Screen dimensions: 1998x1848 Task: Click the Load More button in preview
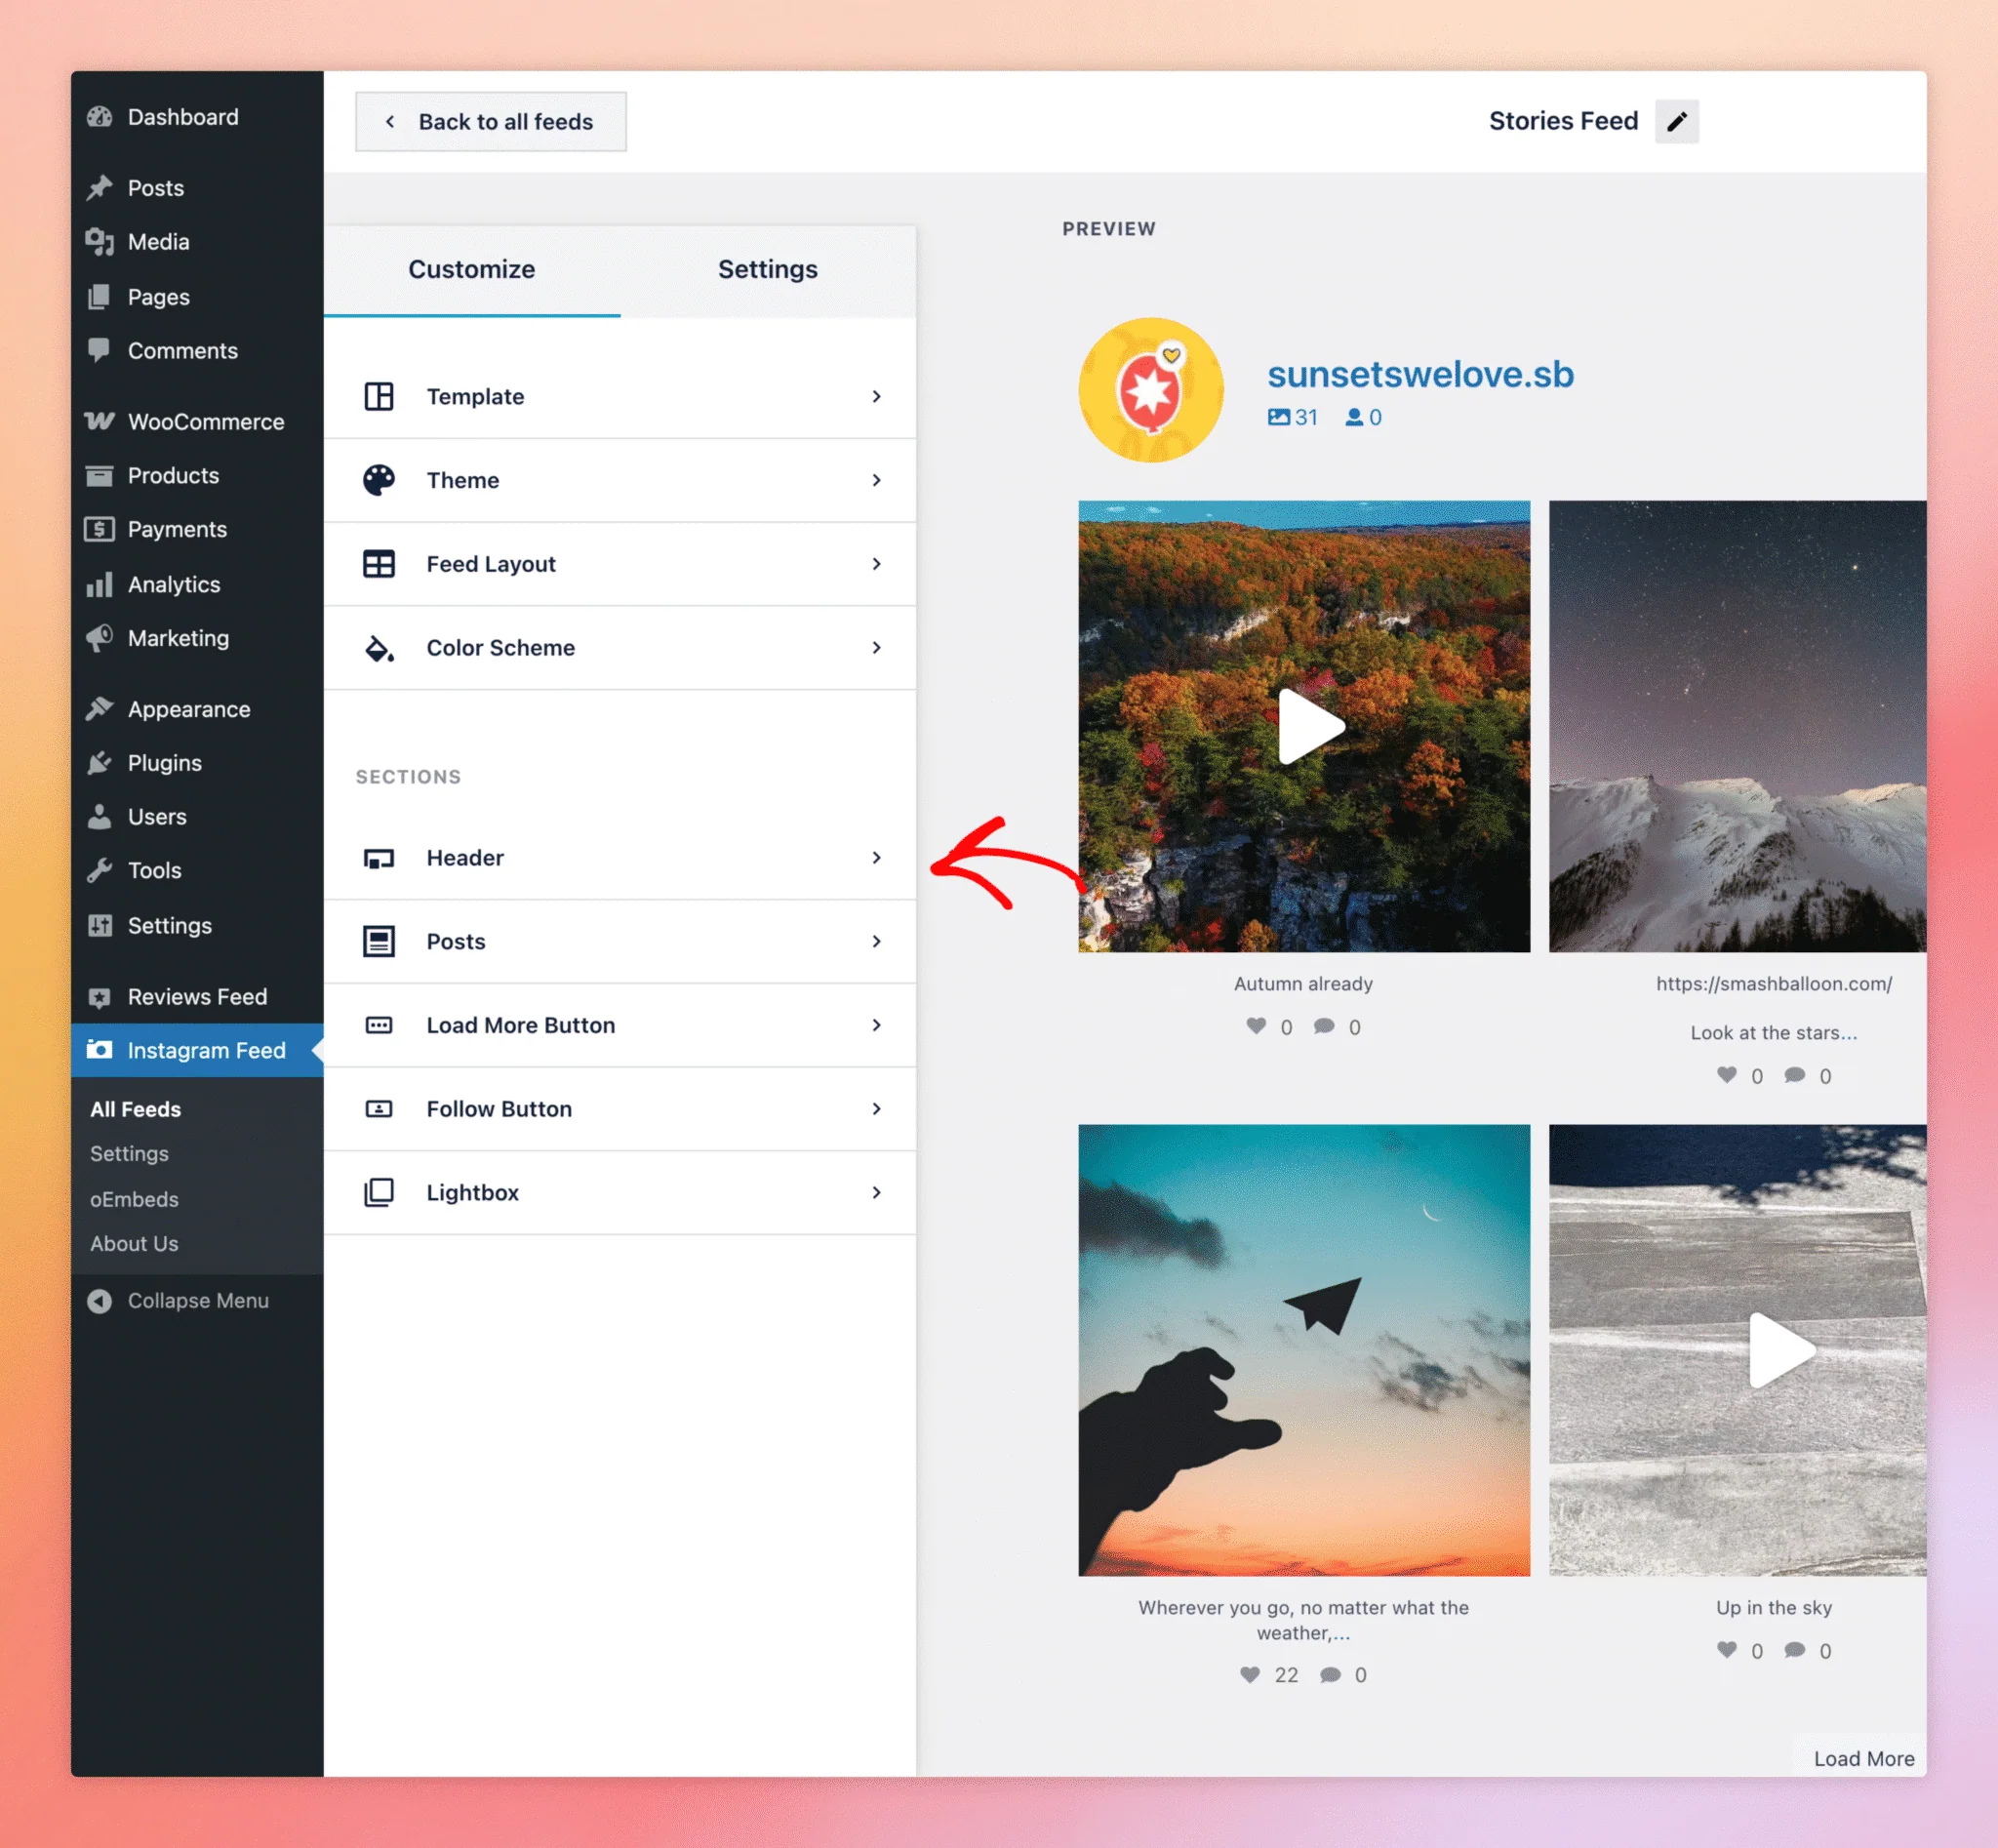point(1864,1758)
